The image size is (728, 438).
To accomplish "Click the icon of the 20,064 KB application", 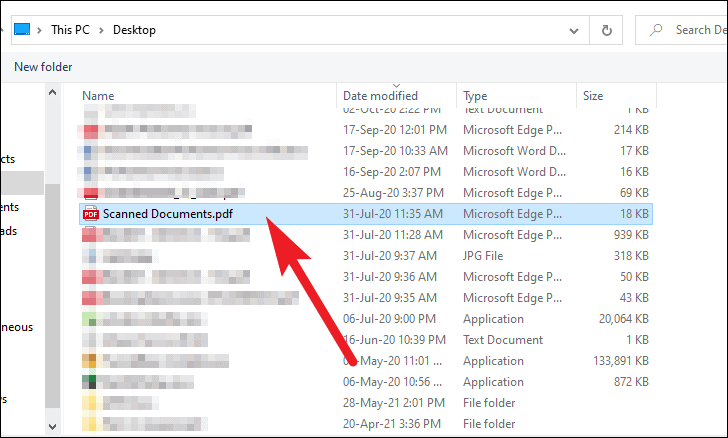I will 90,319.
